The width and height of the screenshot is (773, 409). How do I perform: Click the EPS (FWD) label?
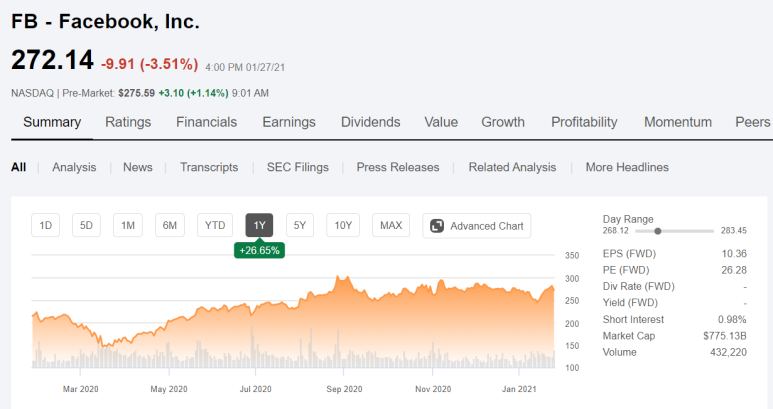[x=629, y=254]
